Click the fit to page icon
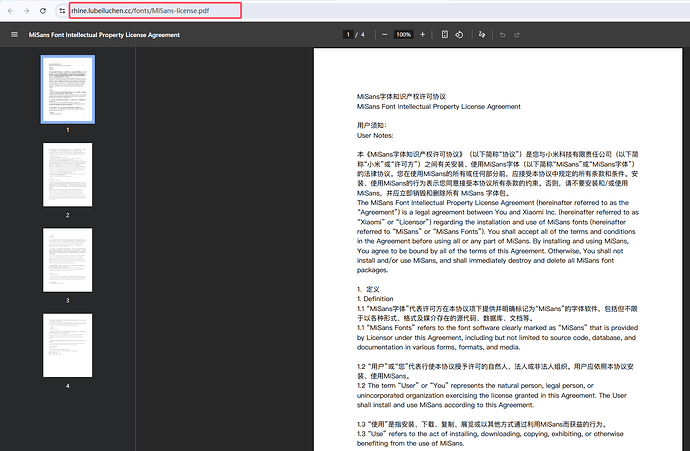This screenshot has width=690, height=451. (444, 34)
